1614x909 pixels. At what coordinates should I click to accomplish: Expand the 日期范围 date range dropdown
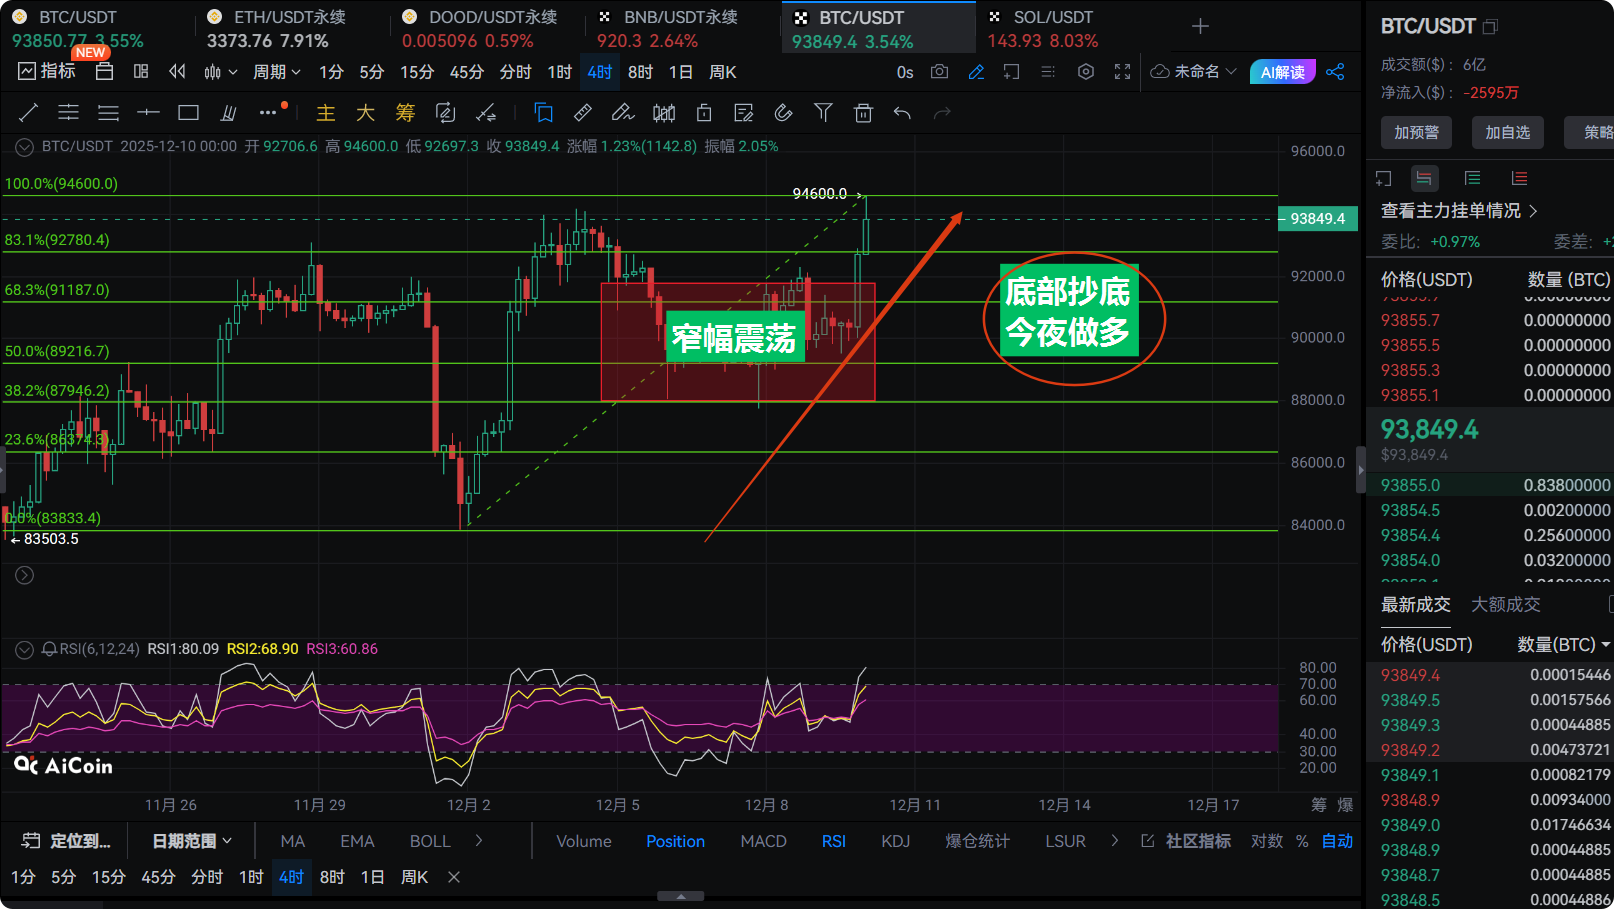tap(191, 841)
